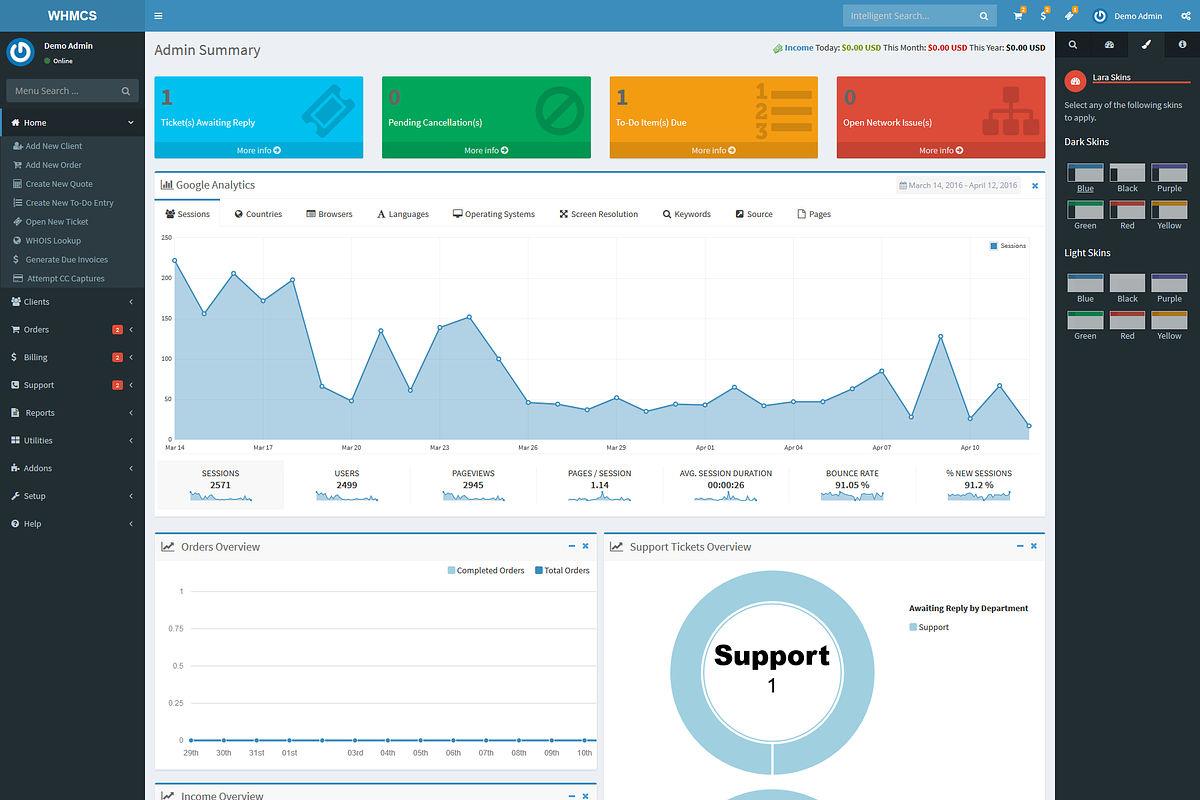Click the search magnifier in Intelligent Search

point(984,16)
